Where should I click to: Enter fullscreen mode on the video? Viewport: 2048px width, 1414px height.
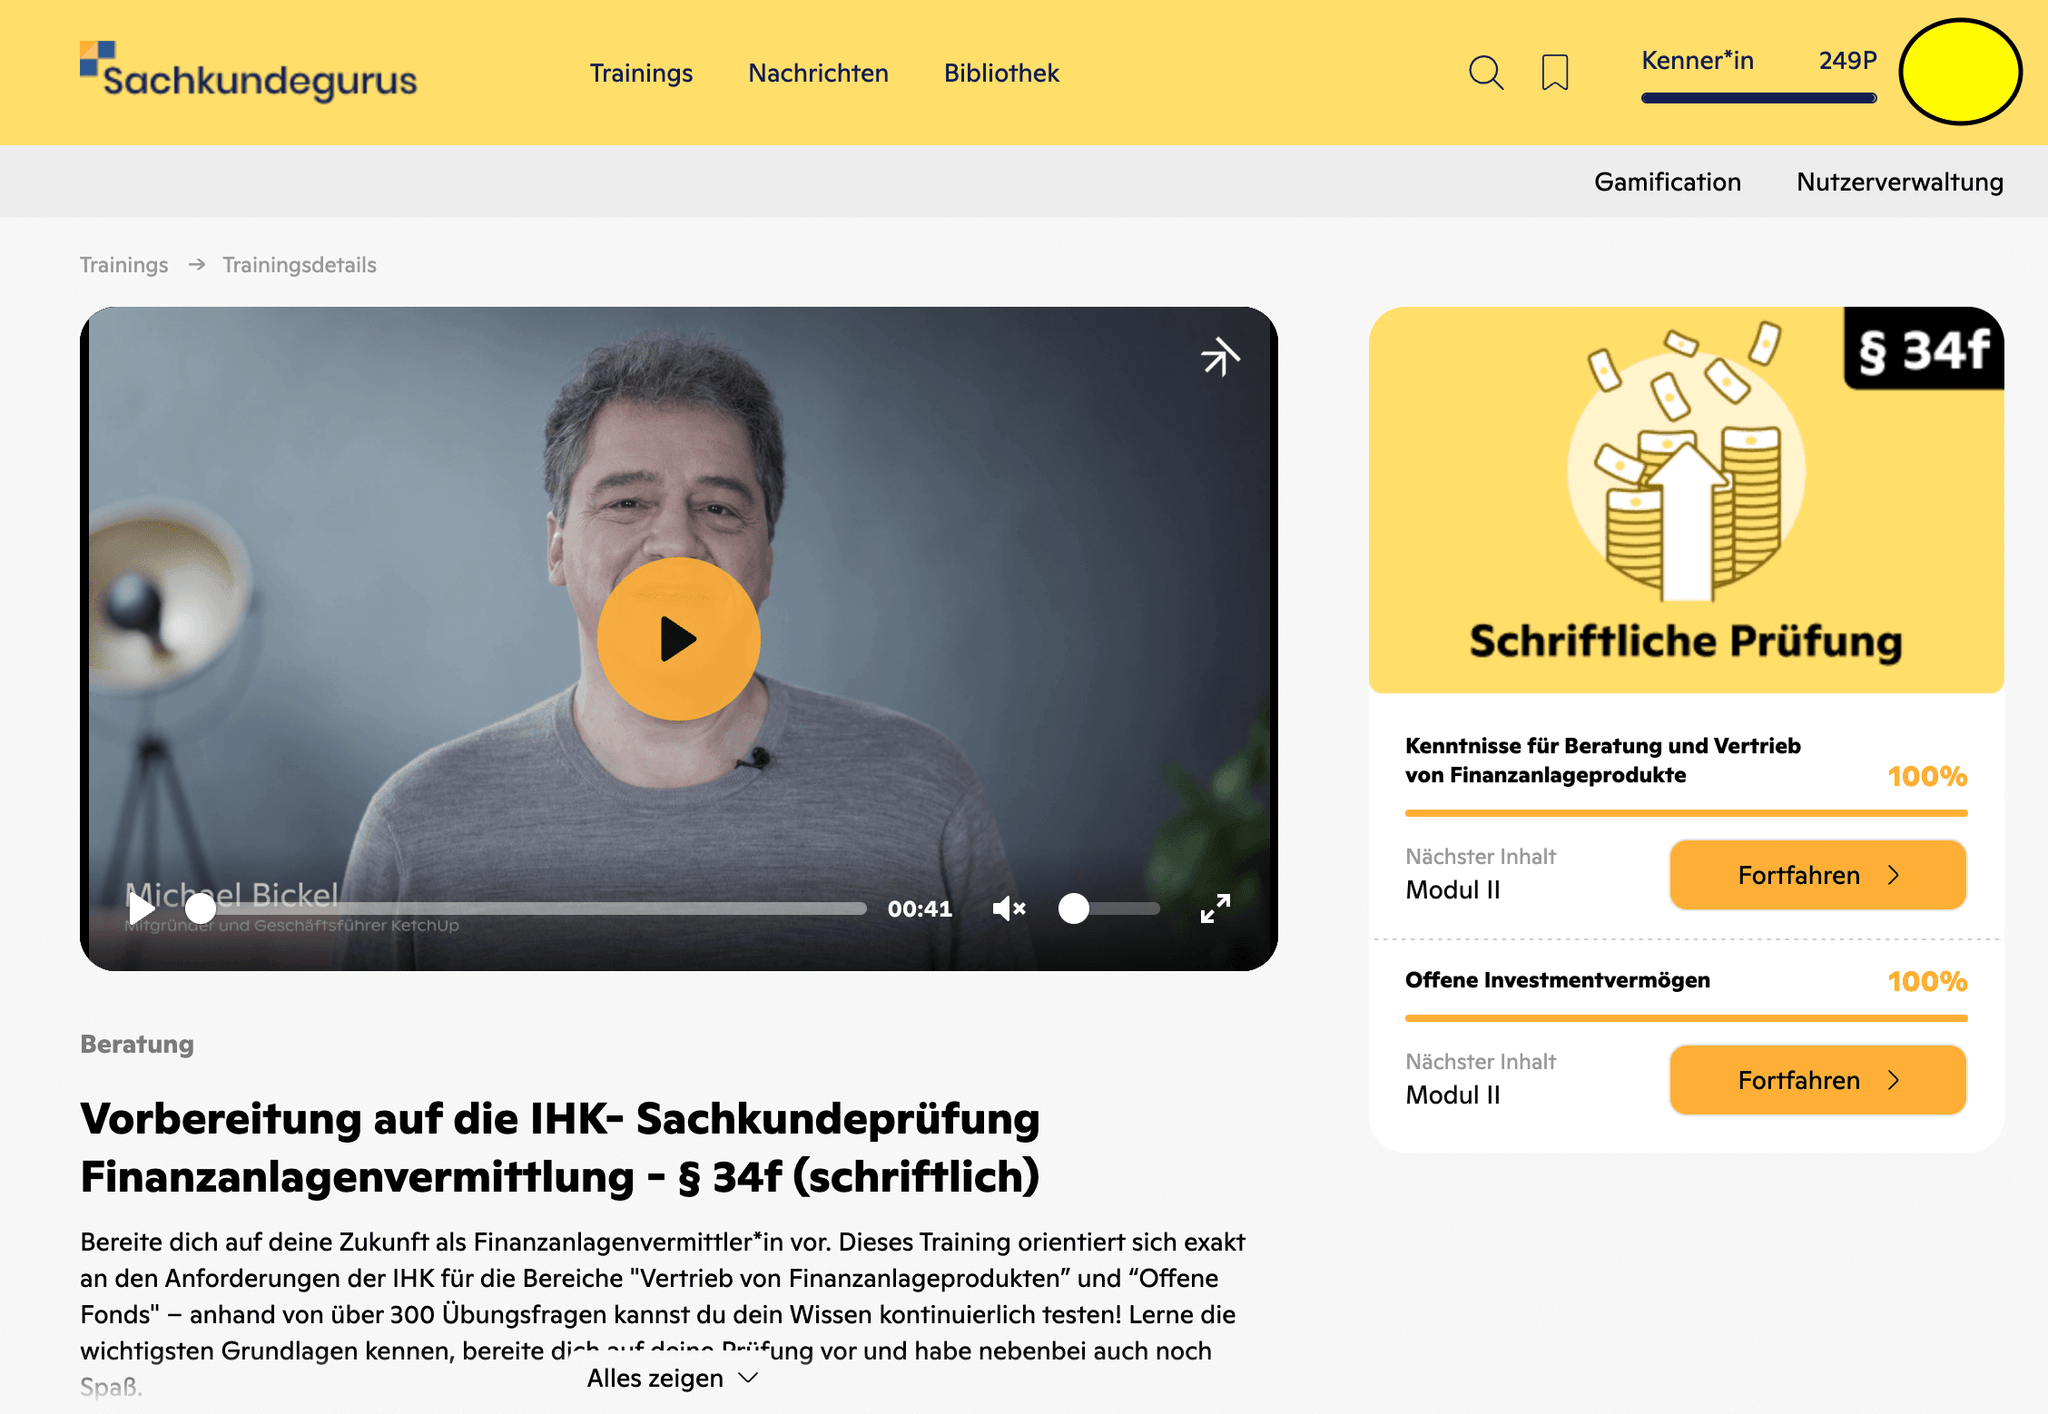pos(1215,908)
